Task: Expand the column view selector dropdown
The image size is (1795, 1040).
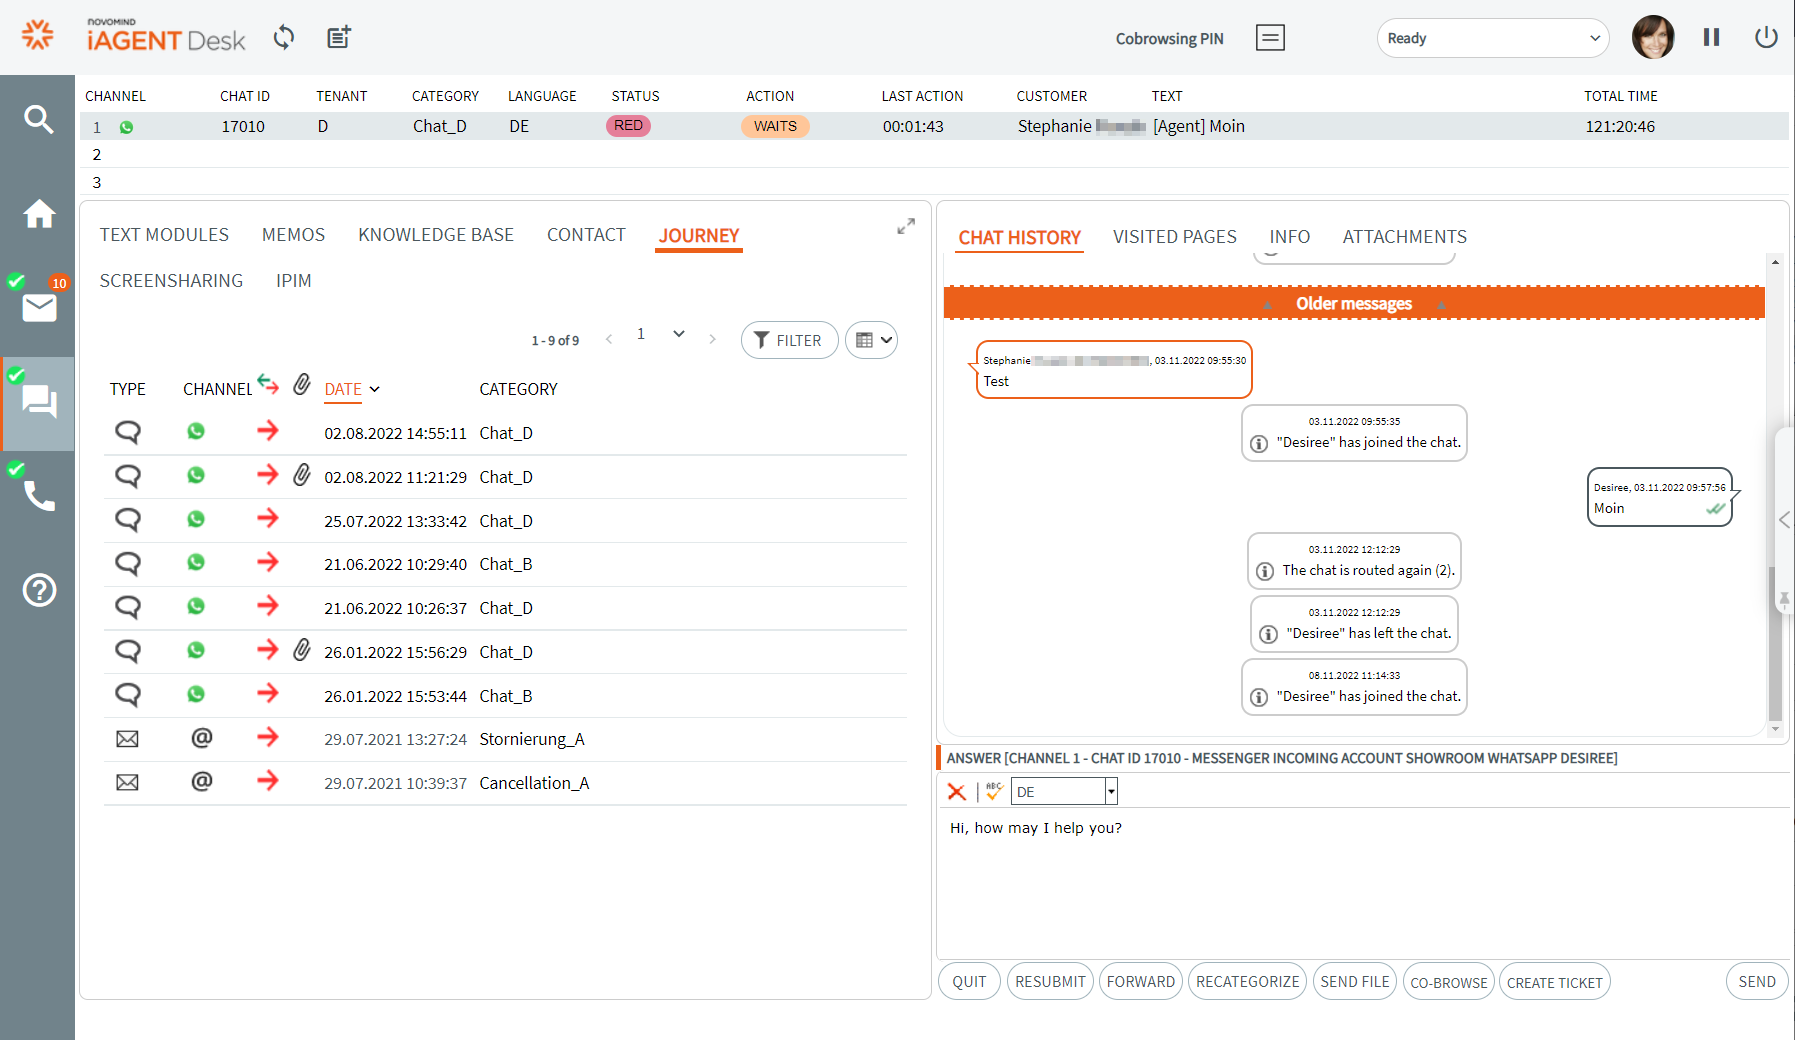Action: (871, 340)
